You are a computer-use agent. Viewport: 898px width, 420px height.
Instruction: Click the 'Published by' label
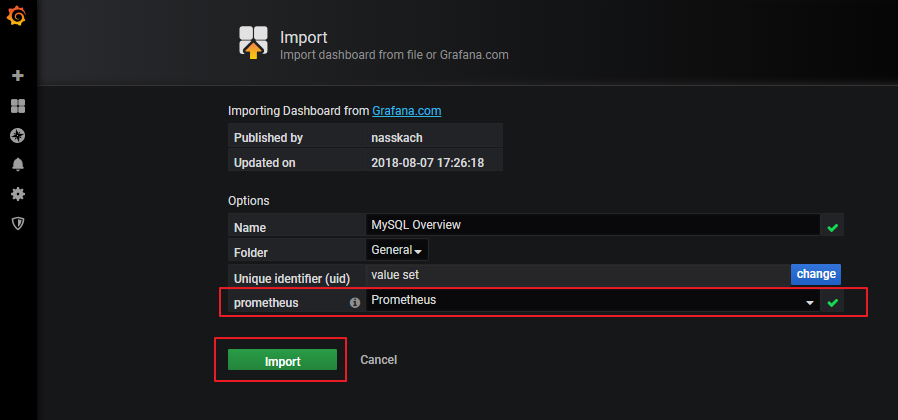pyautogui.click(x=269, y=138)
